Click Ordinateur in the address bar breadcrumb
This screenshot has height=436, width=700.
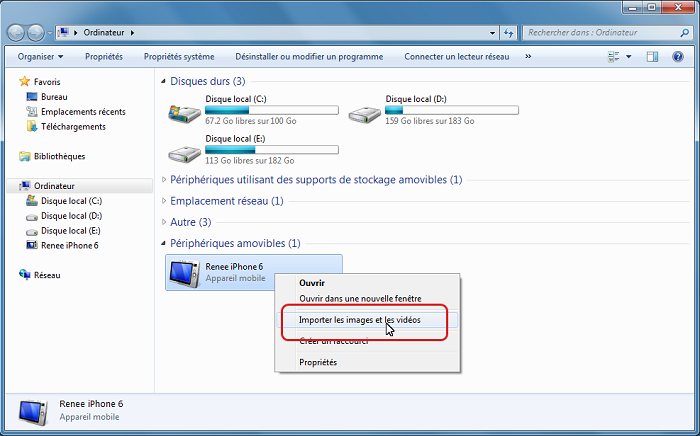coord(104,33)
